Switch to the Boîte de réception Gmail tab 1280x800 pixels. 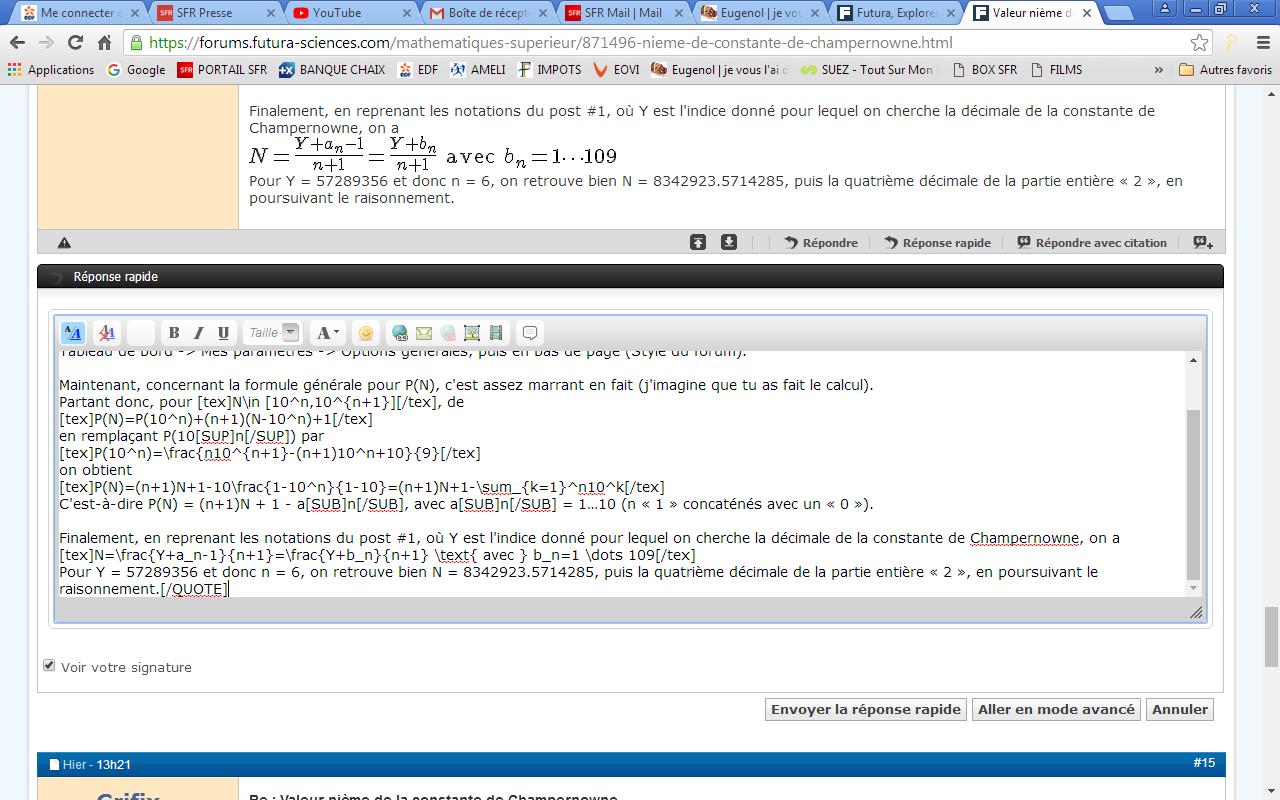487,13
